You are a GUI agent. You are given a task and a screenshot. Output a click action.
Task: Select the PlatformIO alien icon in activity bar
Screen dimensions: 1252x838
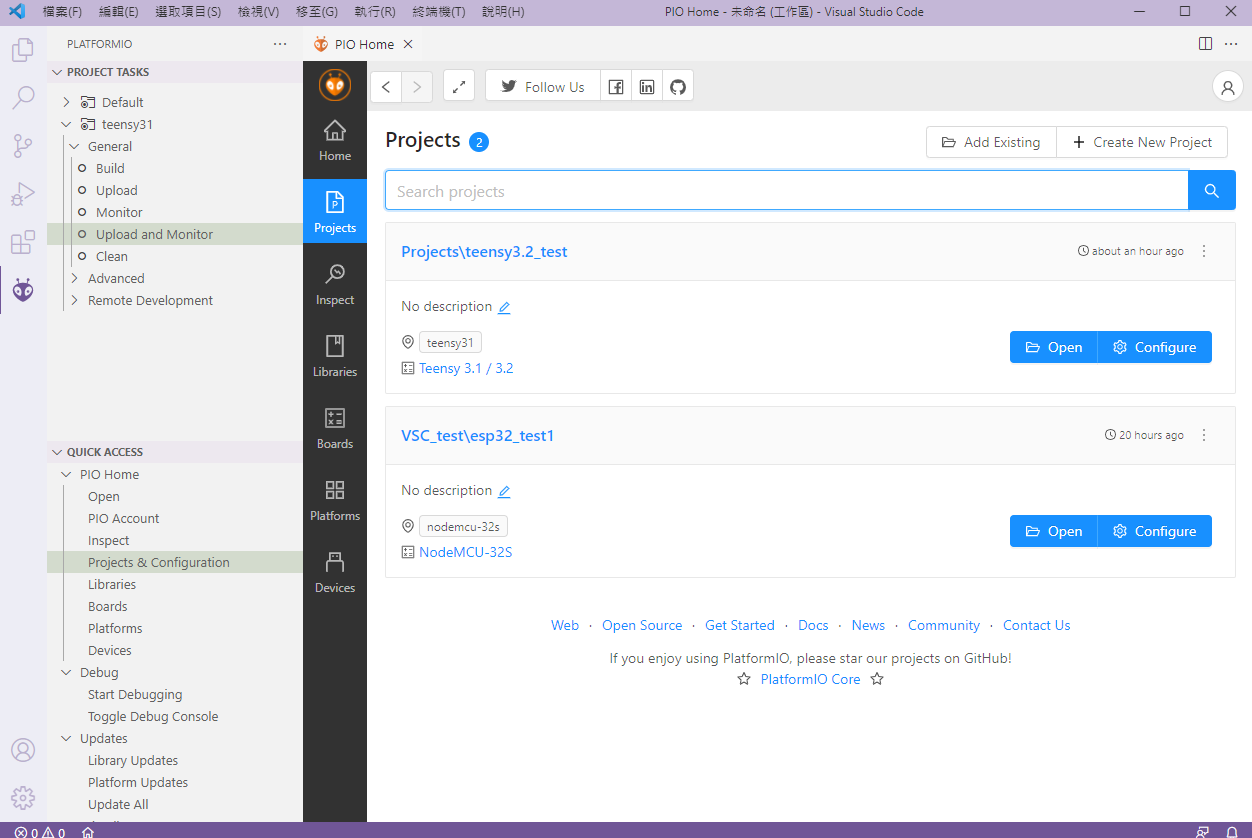[23, 290]
